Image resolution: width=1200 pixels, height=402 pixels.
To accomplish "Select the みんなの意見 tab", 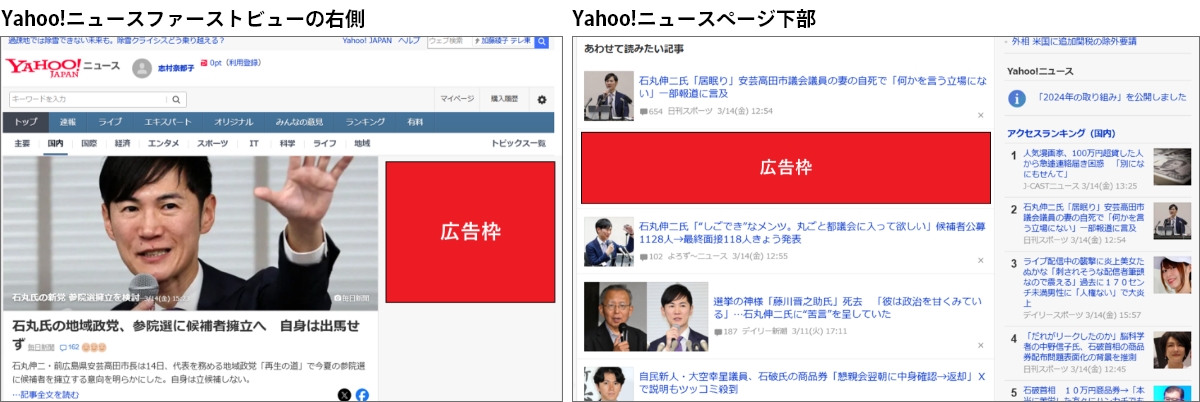I will tap(300, 122).
